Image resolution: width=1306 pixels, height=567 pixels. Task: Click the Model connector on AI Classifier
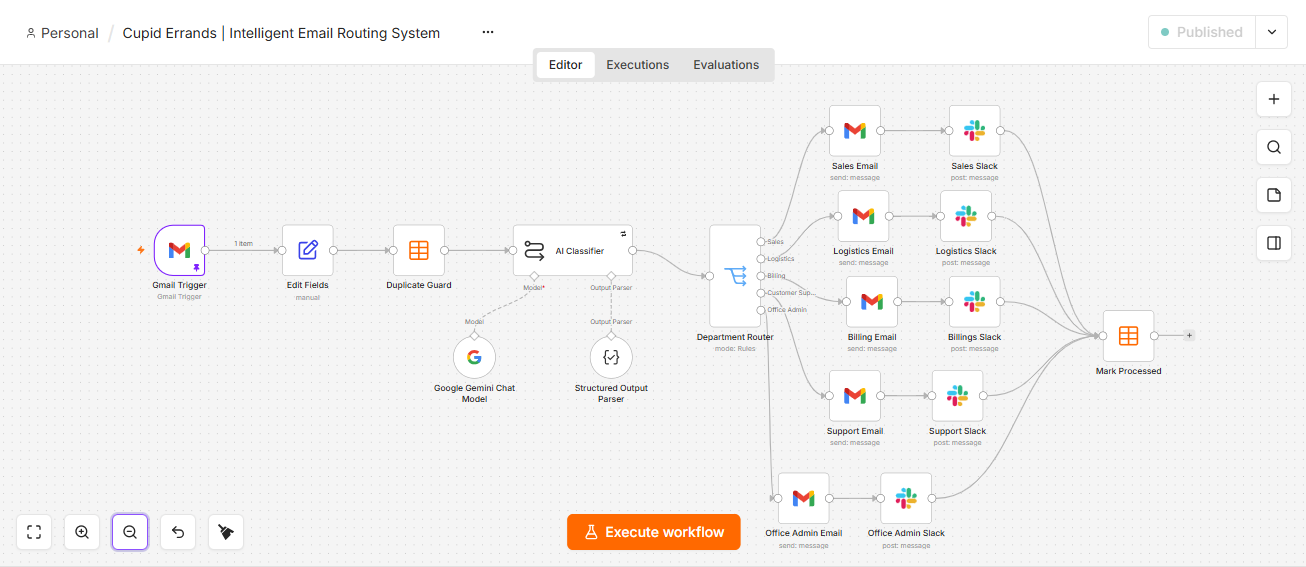pos(534,276)
